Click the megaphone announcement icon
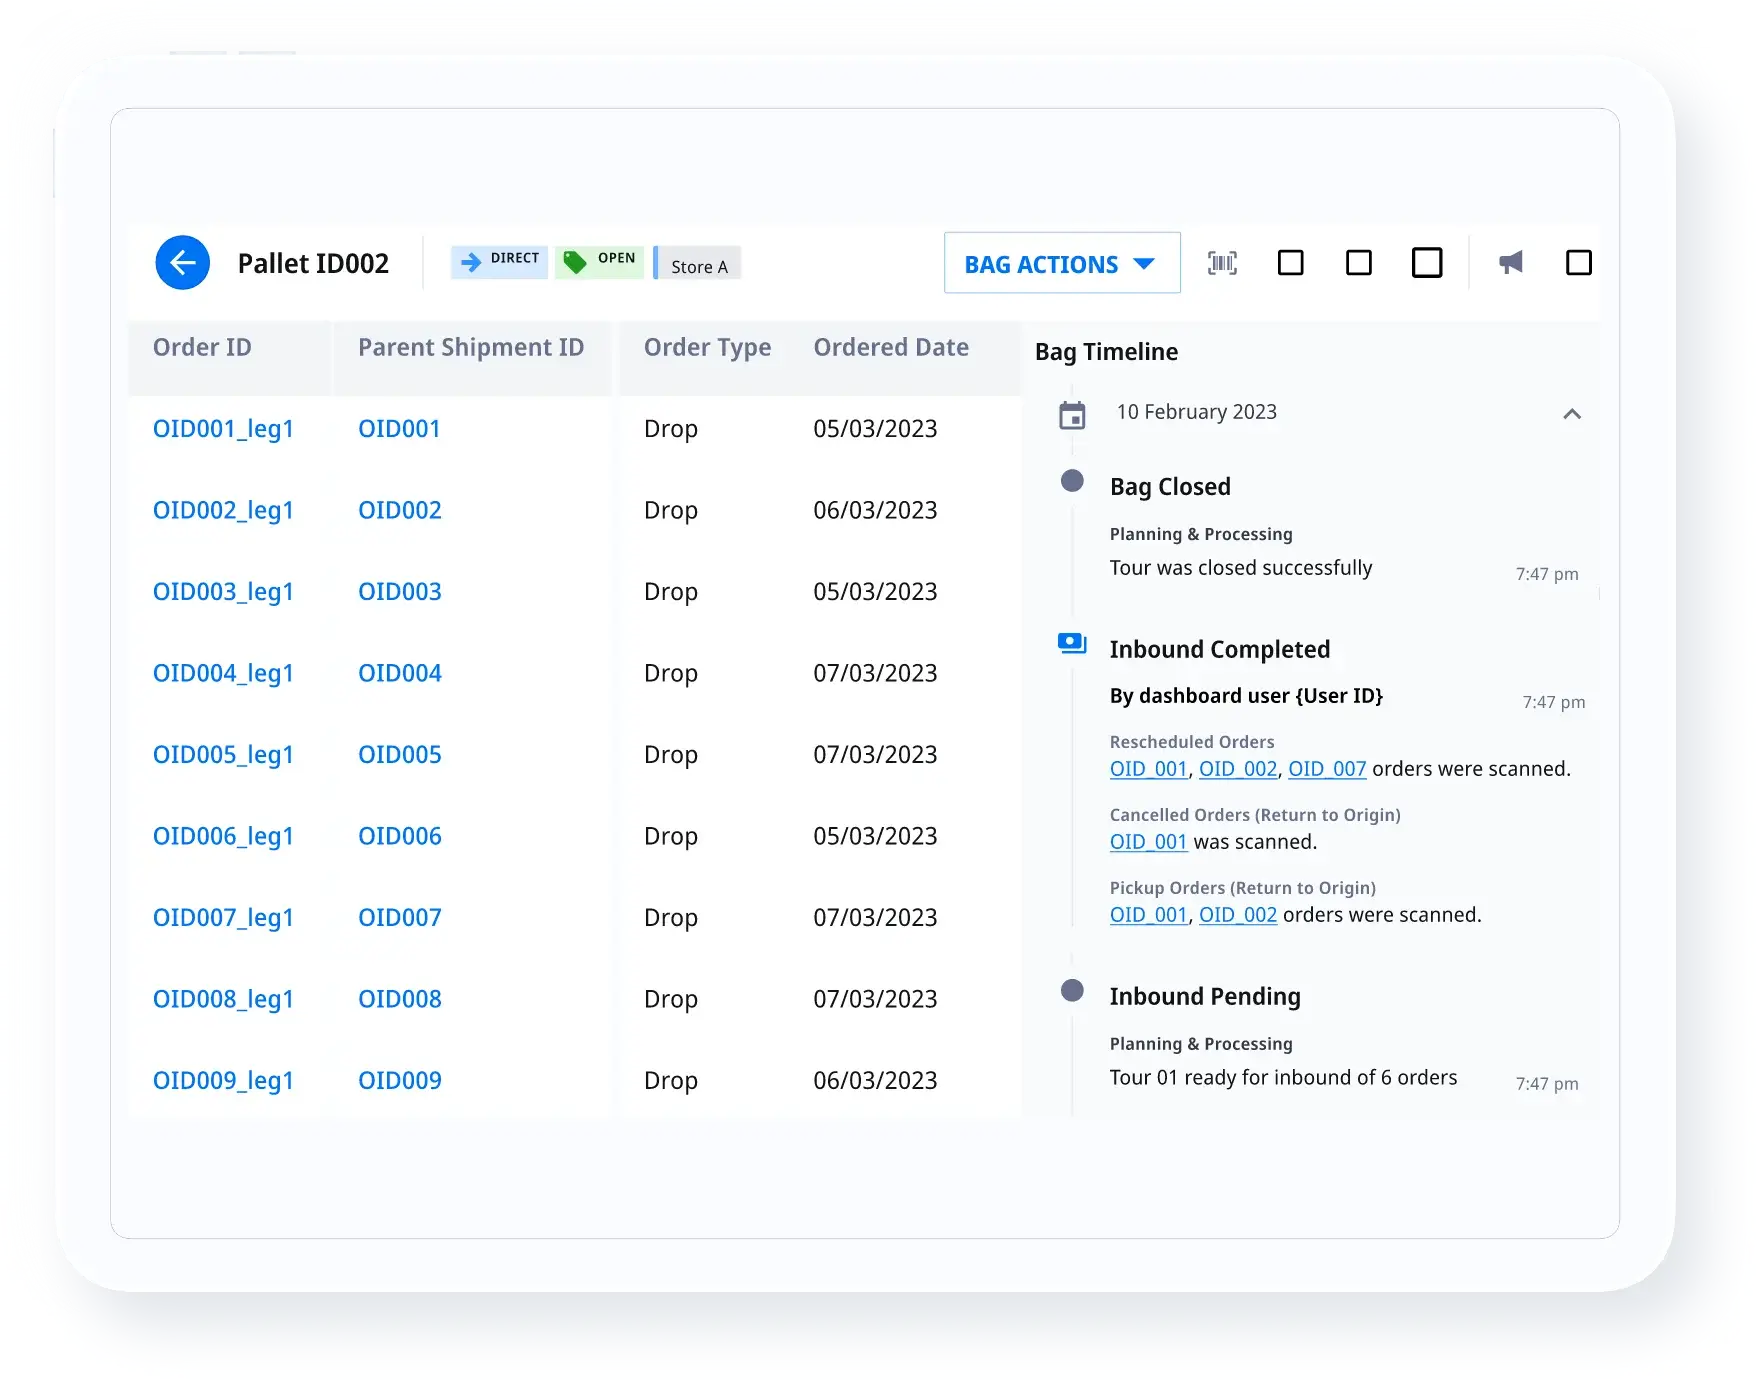Screen dimensions: 1758x1380 pos(1510,263)
